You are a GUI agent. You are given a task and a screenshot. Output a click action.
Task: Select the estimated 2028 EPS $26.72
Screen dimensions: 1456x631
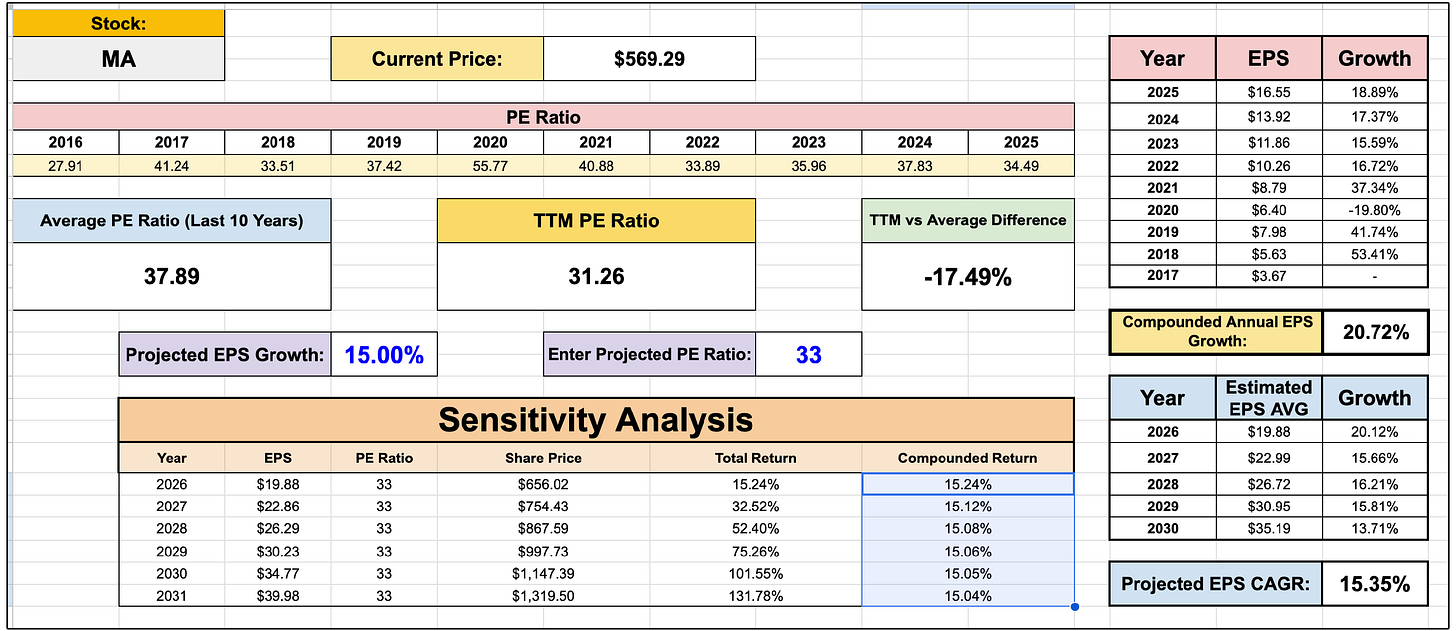[x=1269, y=484]
